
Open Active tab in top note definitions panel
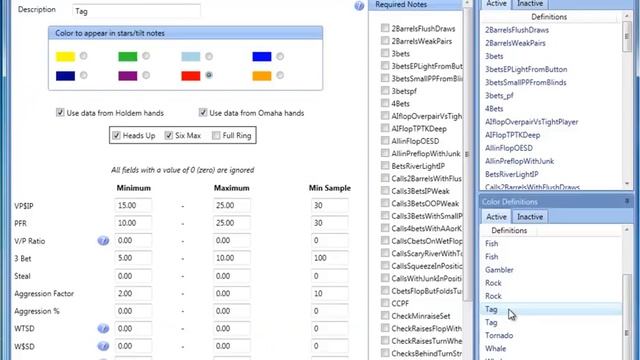pyautogui.click(x=496, y=4)
